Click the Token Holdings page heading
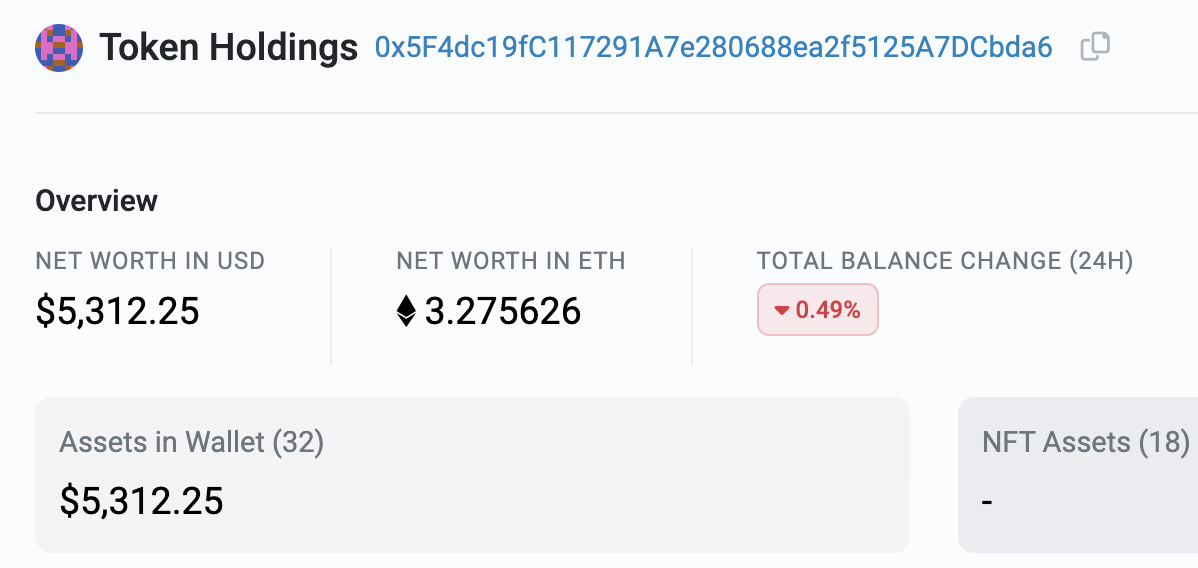1198x568 pixels. click(x=228, y=47)
